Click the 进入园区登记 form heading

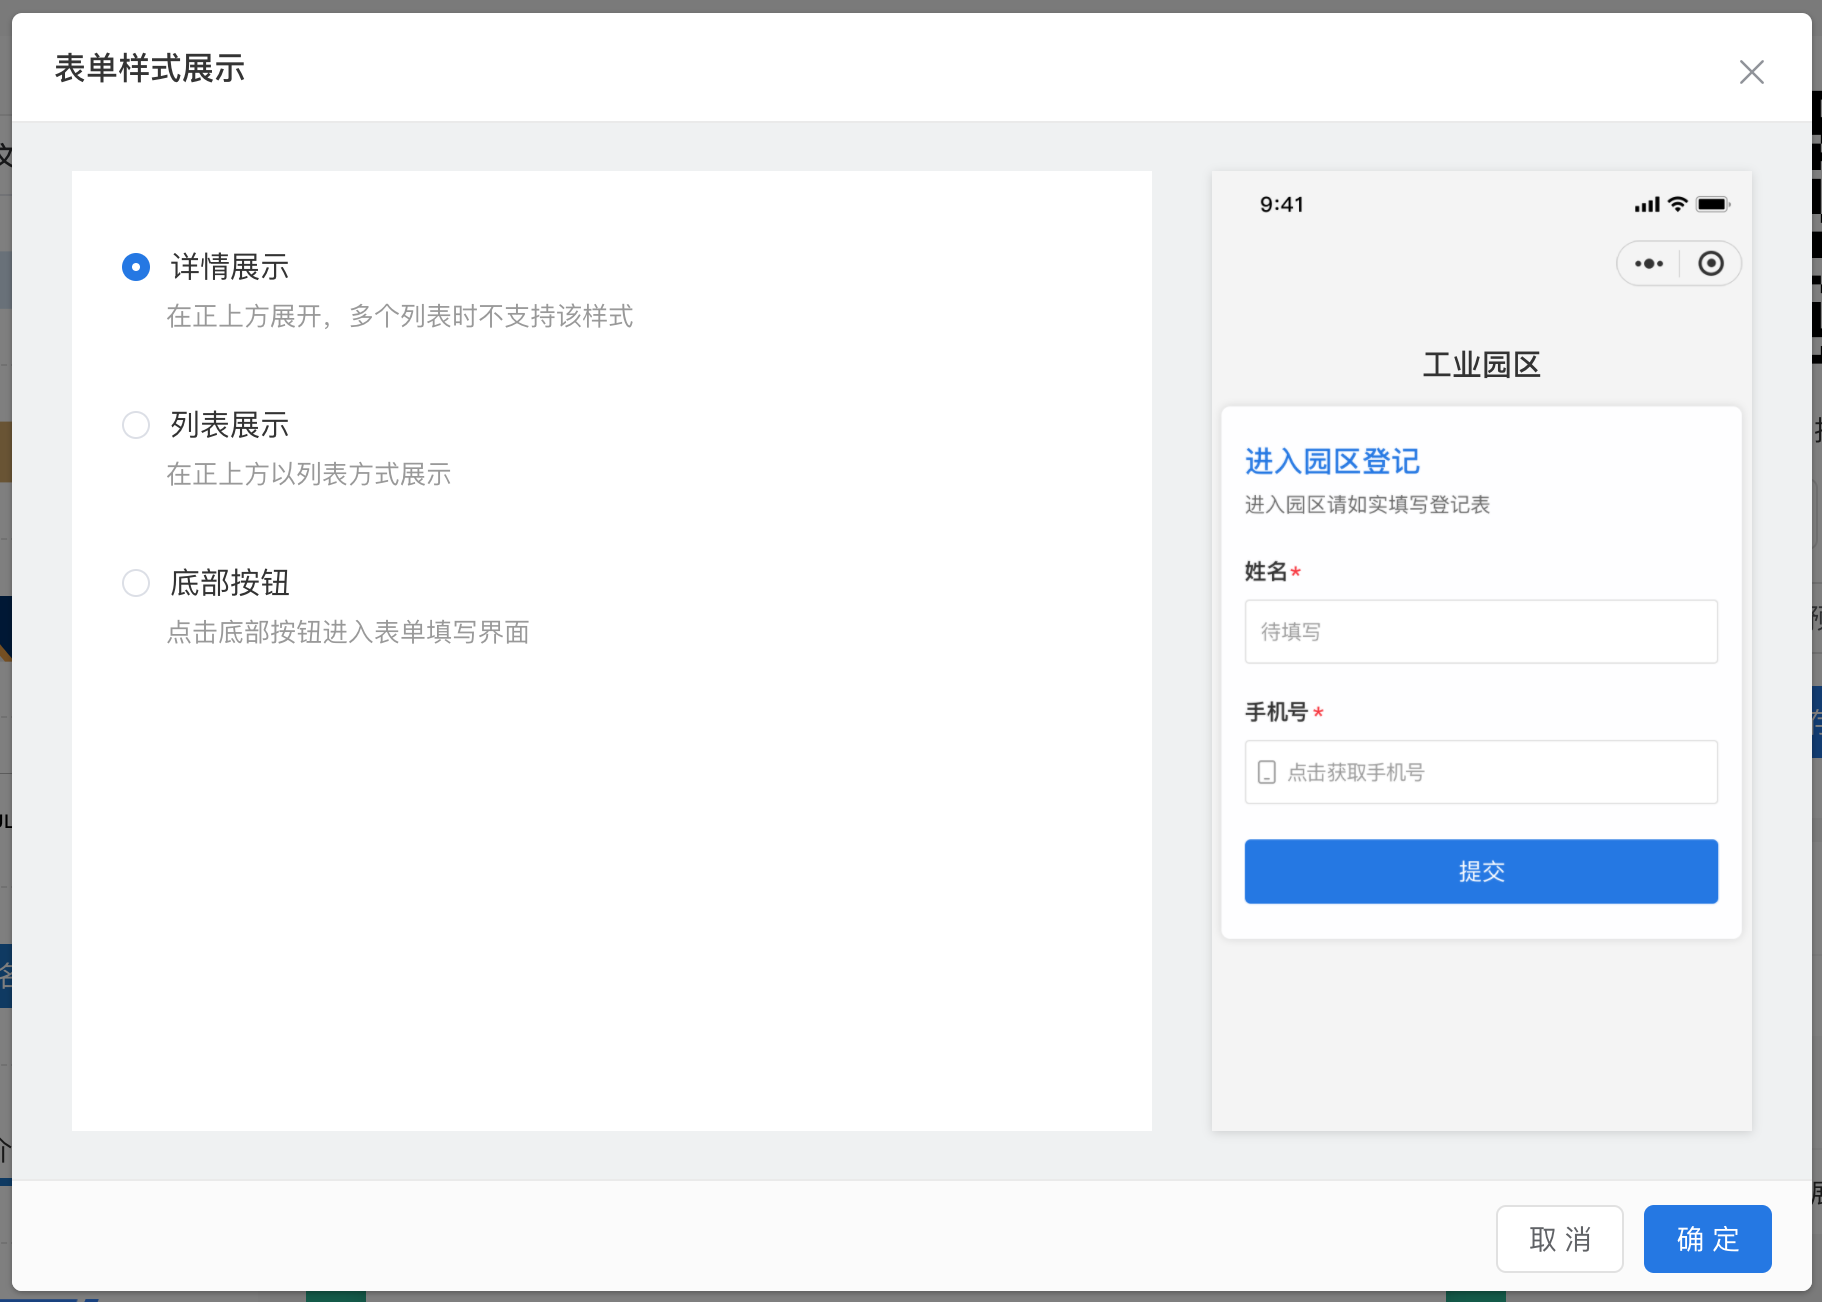(1332, 461)
